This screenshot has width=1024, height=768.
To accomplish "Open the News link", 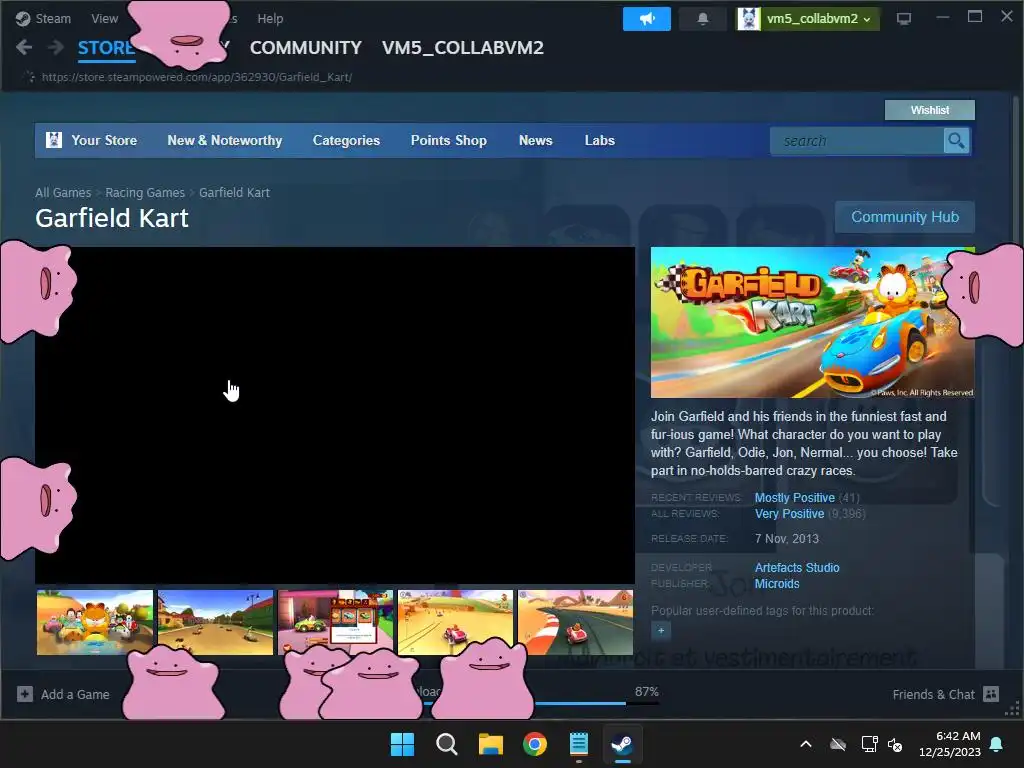I will [x=536, y=140].
